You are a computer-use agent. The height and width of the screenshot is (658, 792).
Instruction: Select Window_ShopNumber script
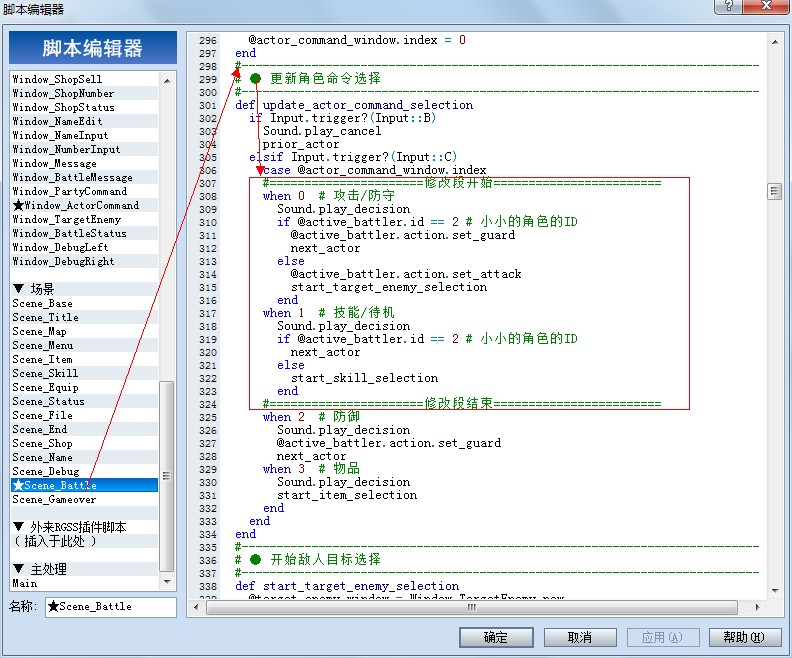coord(84,93)
